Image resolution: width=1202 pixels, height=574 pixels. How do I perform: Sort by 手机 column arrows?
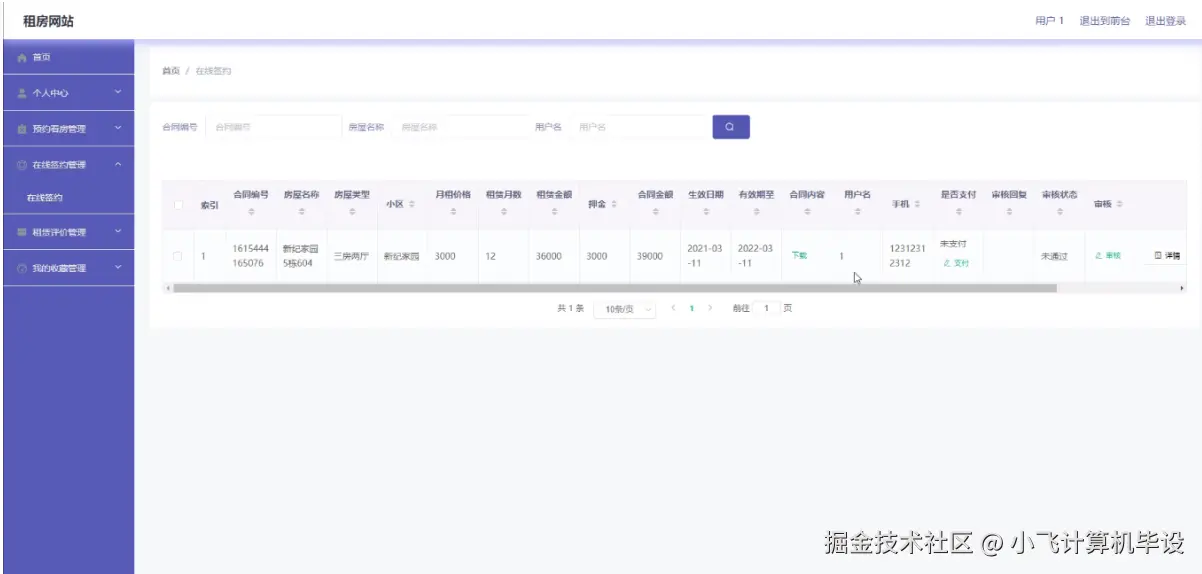[917, 204]
